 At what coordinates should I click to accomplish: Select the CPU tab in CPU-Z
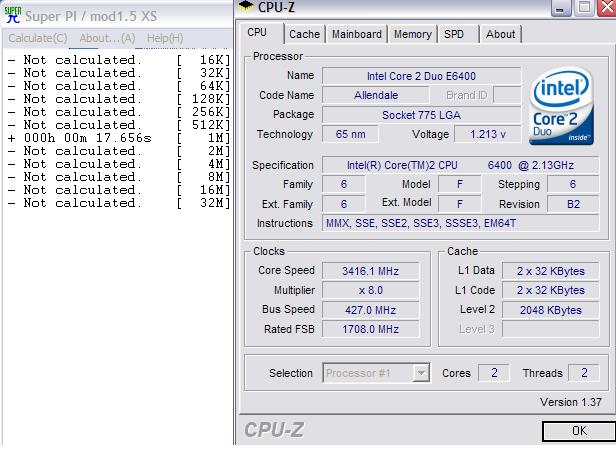257,33
